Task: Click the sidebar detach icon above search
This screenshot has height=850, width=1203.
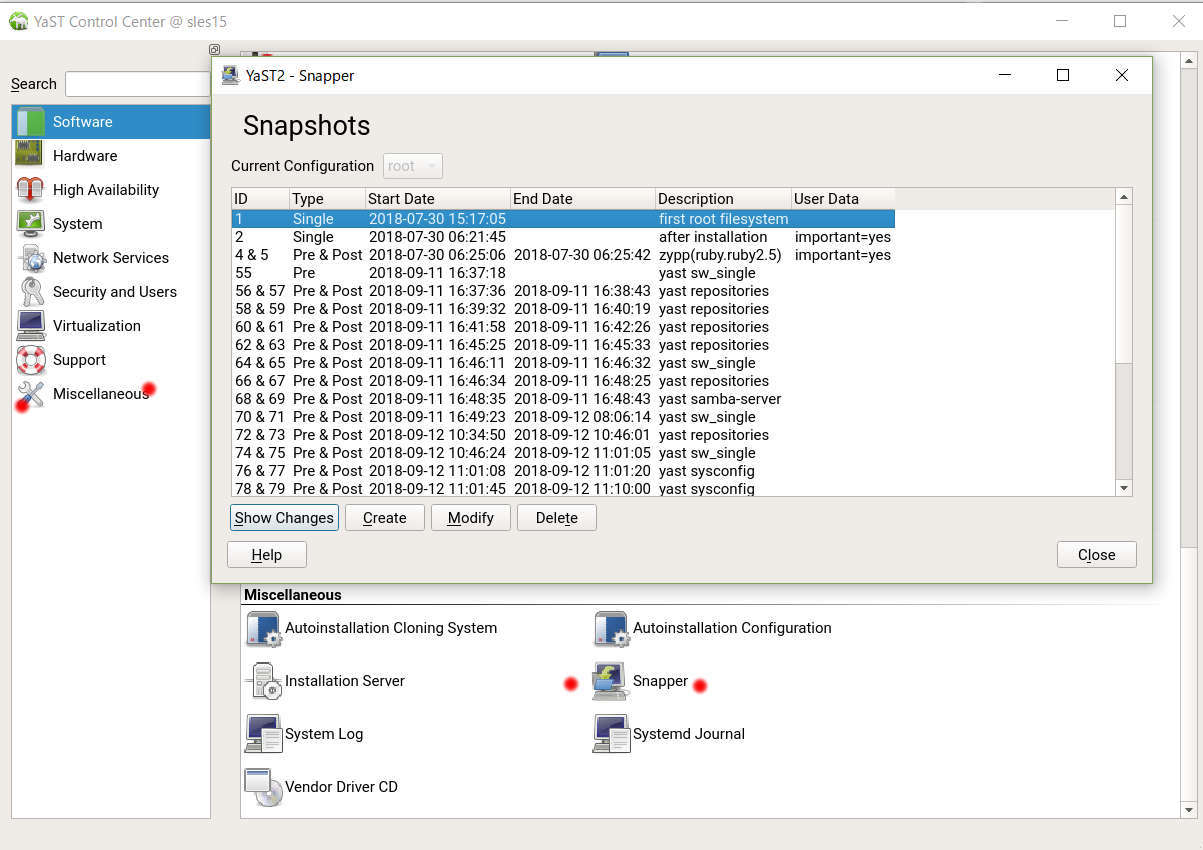Action: [214, 49]
